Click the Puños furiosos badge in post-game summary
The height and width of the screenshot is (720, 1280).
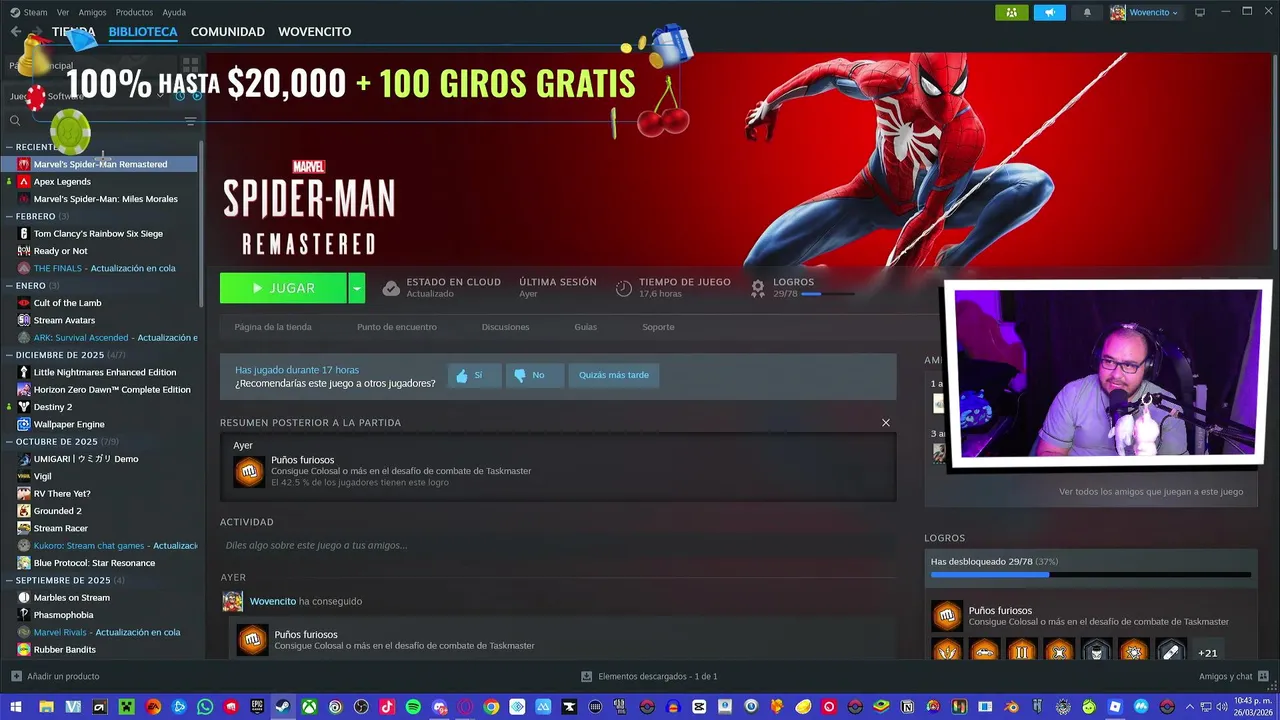click(x=249, y=471)
